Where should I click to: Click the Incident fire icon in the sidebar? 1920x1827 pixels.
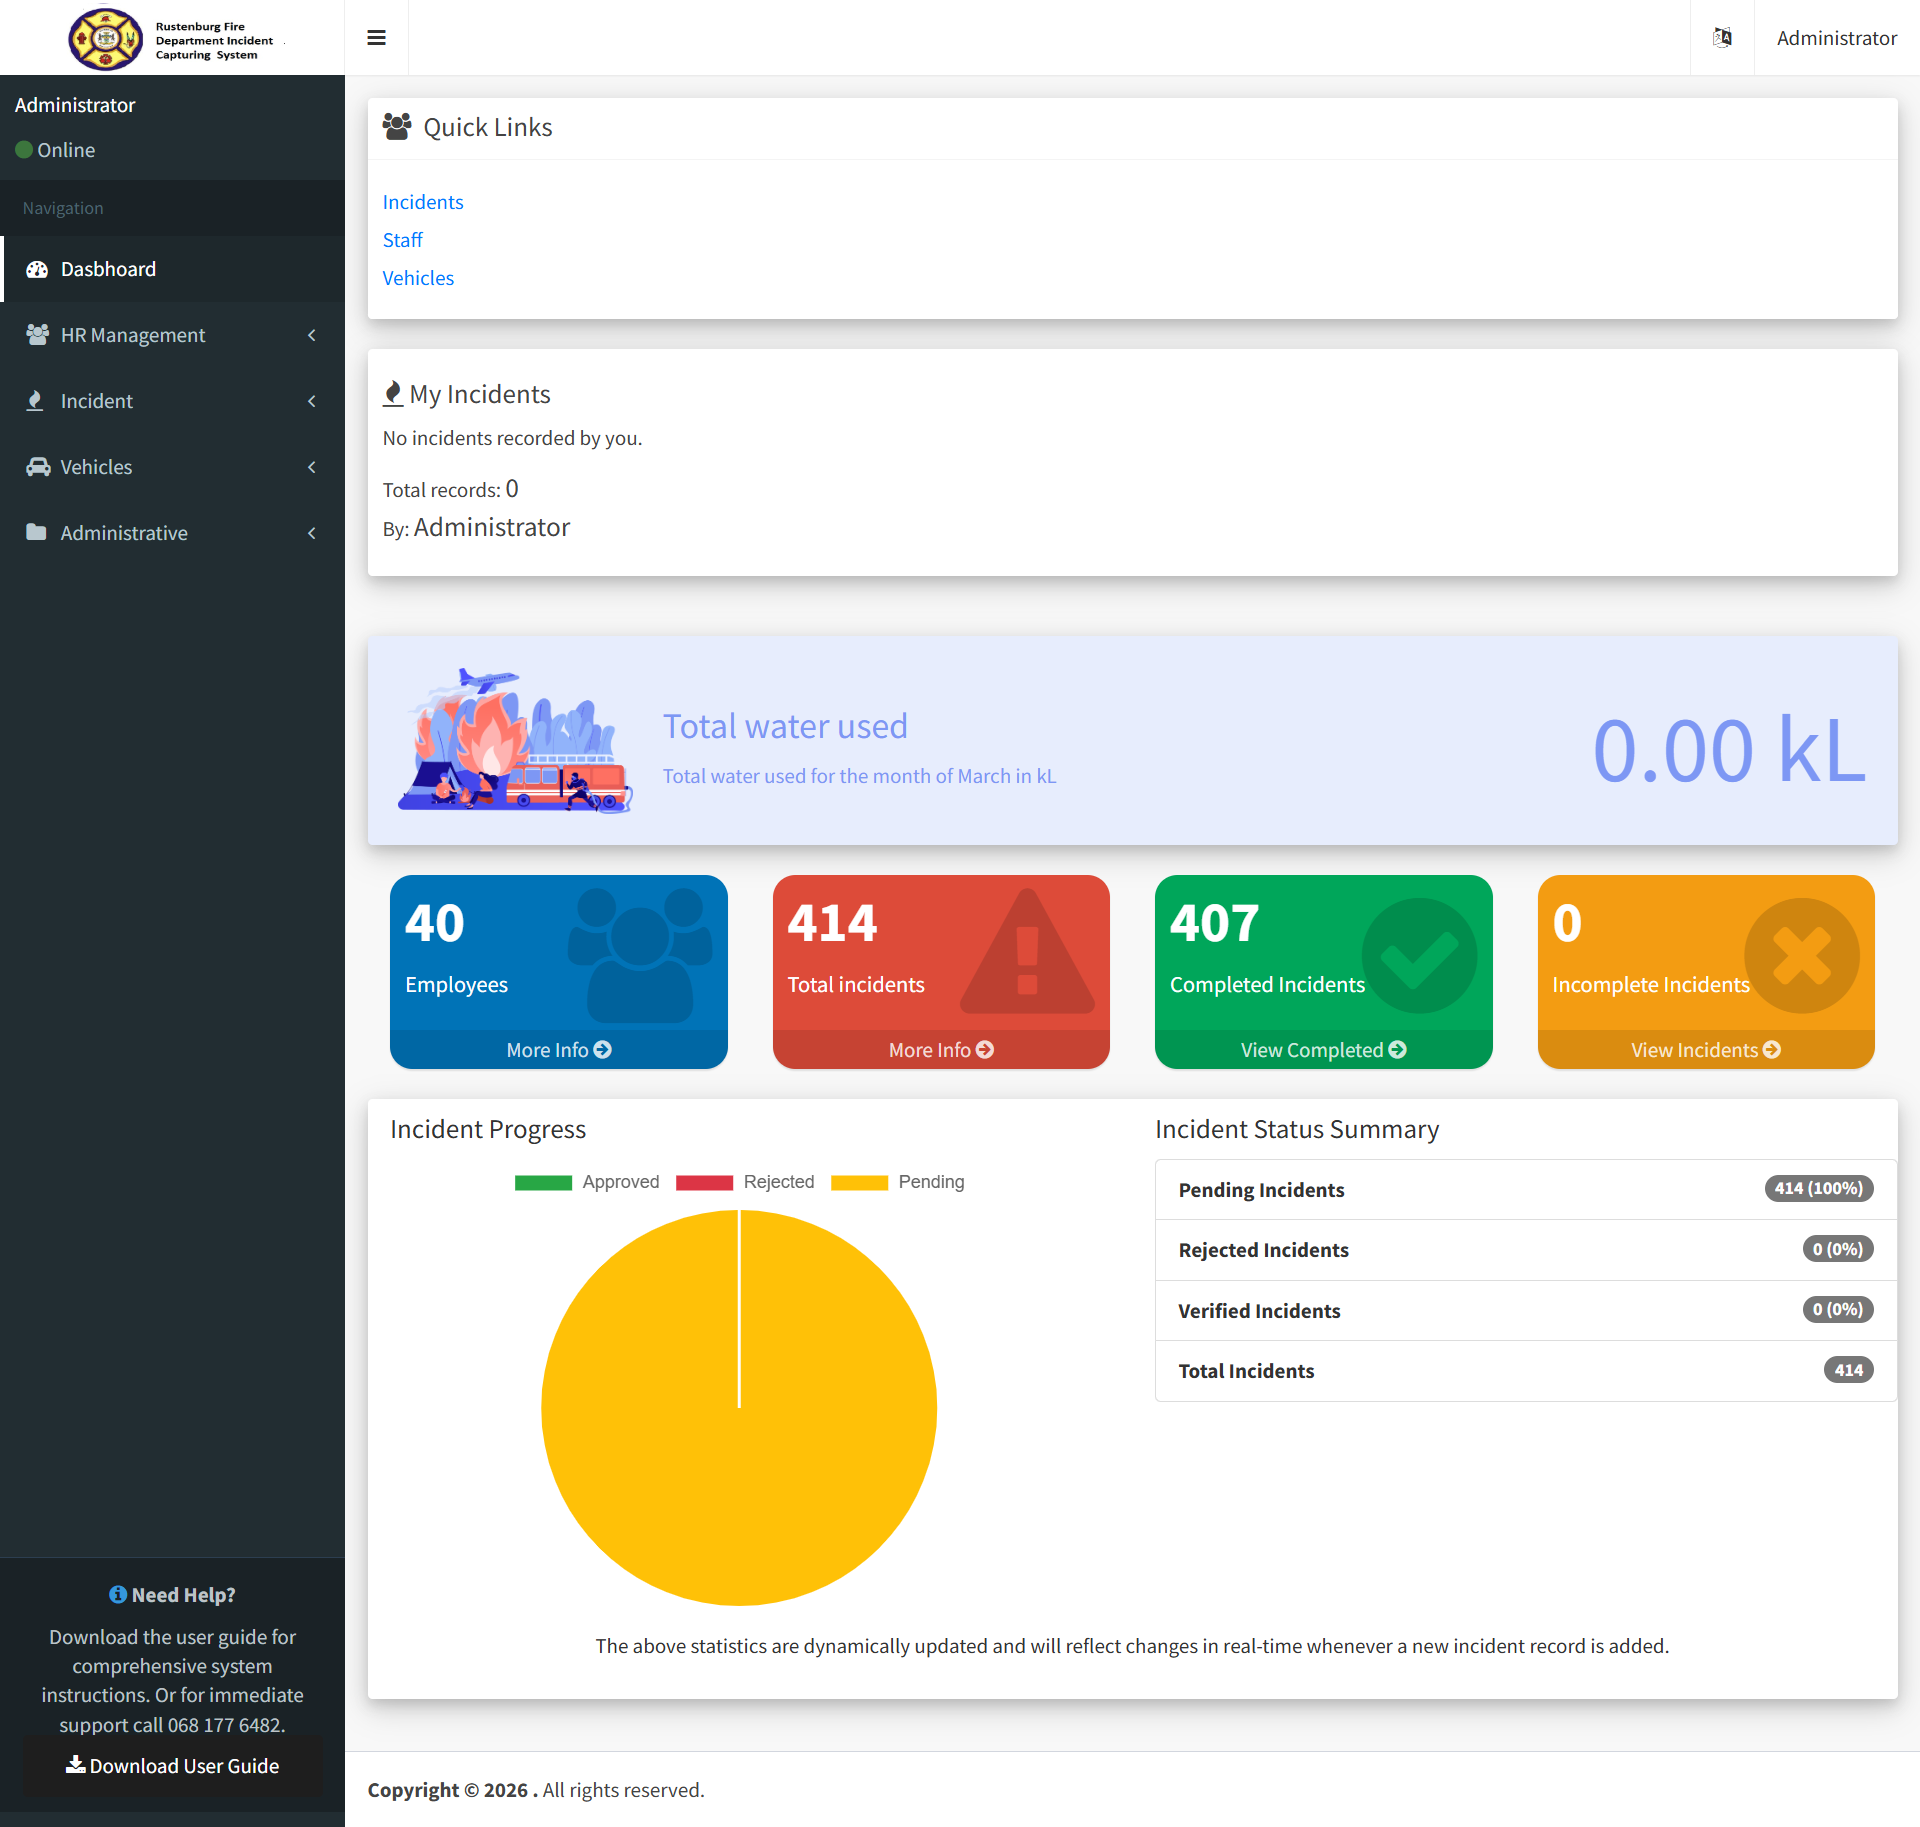(35, 401)
